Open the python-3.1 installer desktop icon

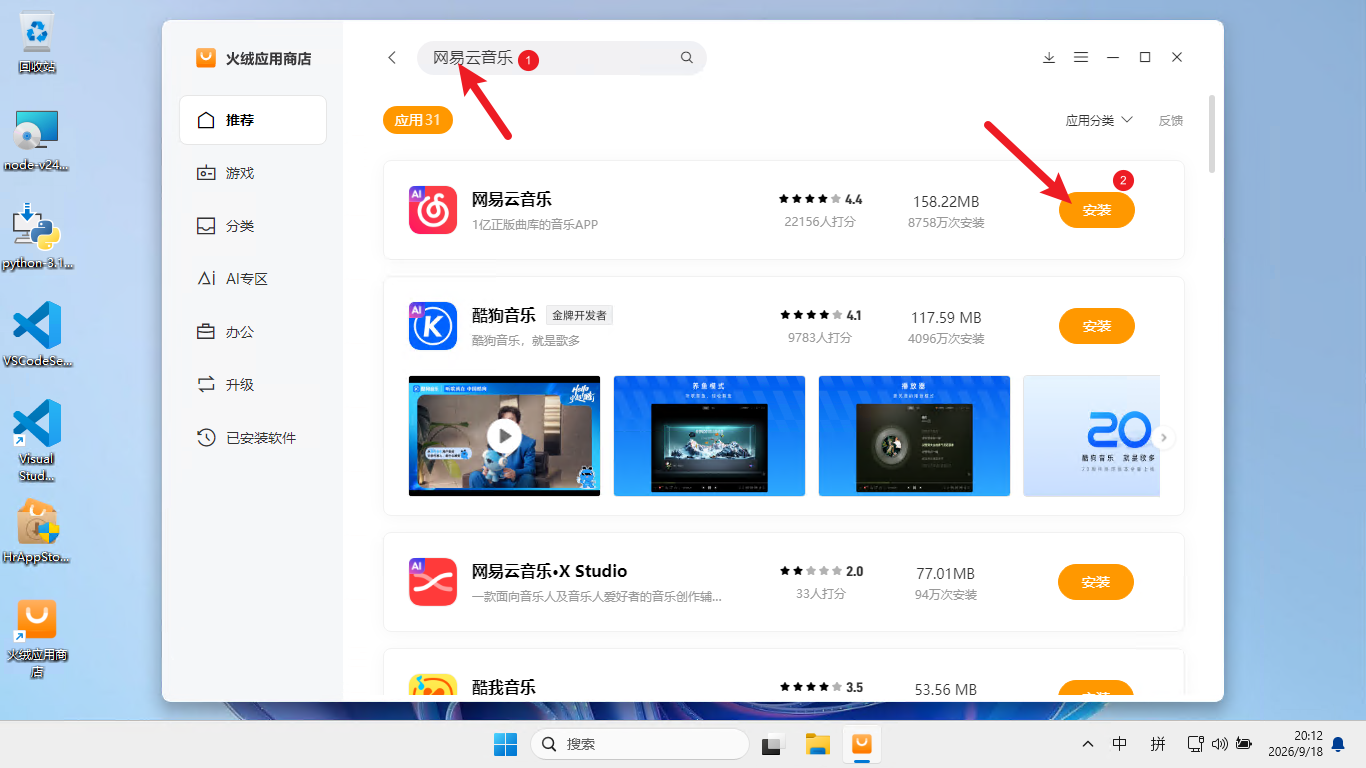37,237
